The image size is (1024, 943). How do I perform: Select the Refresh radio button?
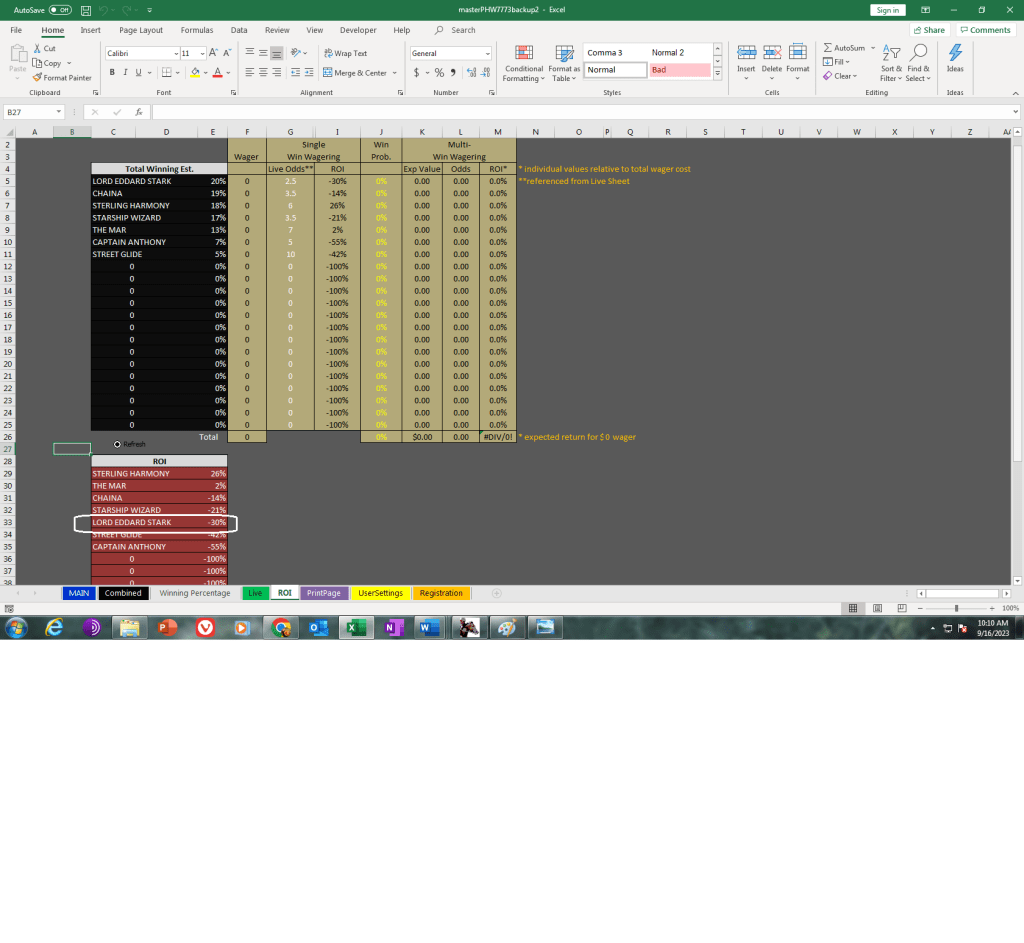click(x=118, y=443)
